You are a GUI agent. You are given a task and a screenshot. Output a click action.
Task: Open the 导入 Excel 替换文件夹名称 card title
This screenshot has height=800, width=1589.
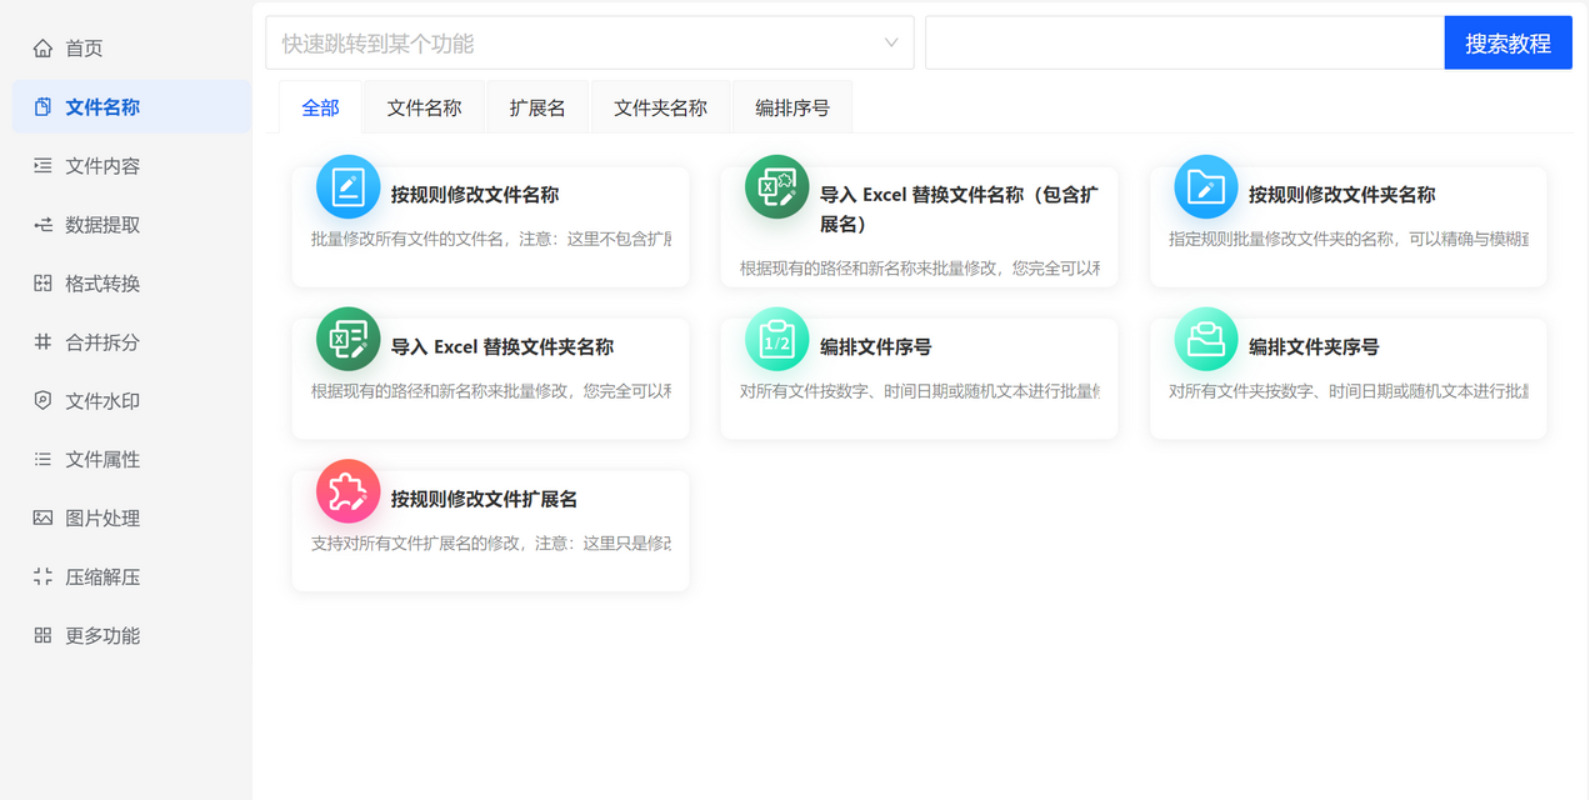pos(502,347)
